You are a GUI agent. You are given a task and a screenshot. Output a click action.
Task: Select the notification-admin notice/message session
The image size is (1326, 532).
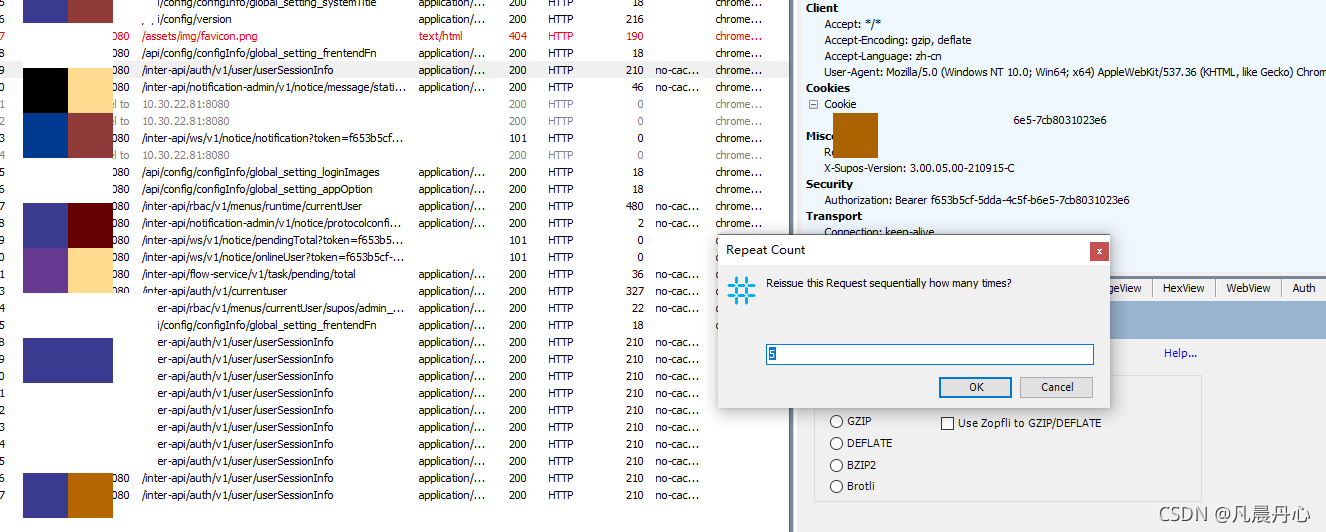(395, 87)
